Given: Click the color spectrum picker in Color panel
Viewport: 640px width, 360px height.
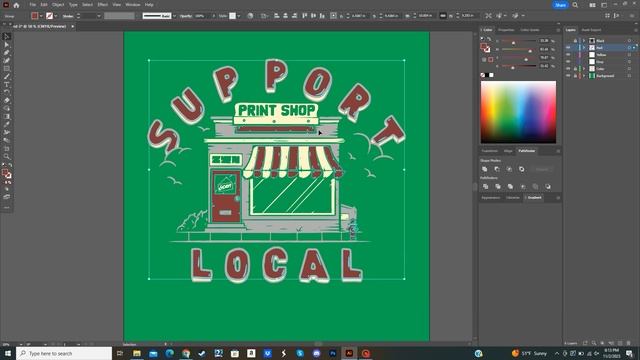Looking at the screenshot, I should coord(518,112).
